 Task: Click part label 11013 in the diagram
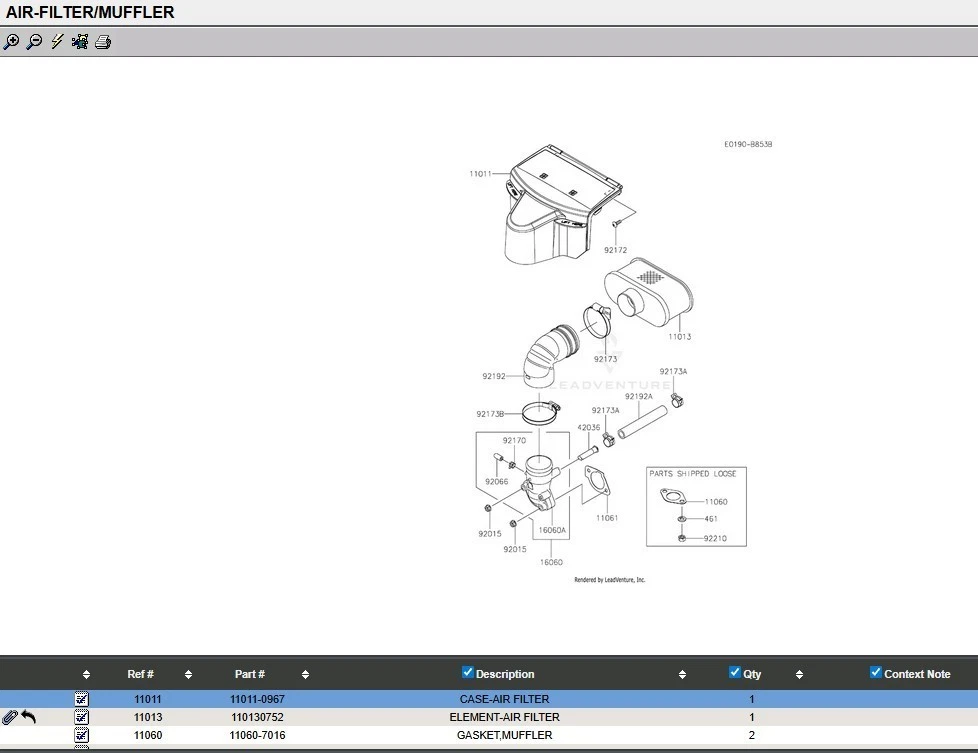(x=679, y=337)
